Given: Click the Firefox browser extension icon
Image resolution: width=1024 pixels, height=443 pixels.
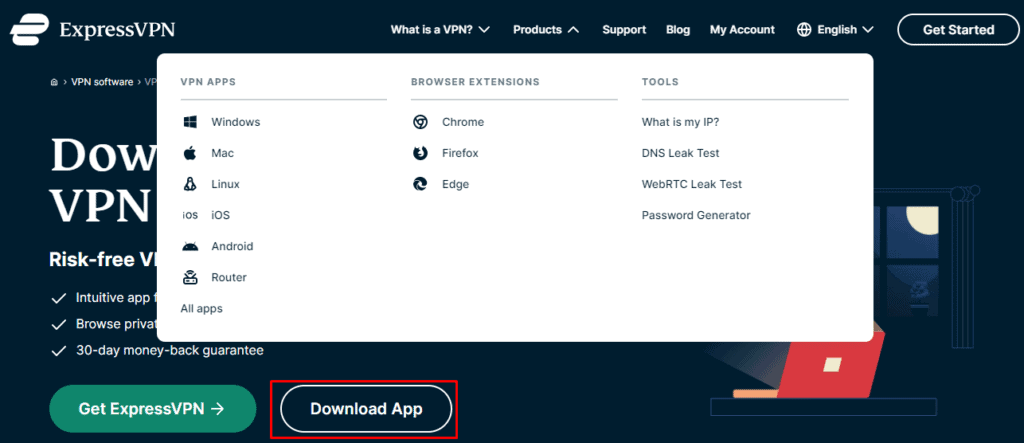Looking at the screenshot, I should click(x=421, y=153).
